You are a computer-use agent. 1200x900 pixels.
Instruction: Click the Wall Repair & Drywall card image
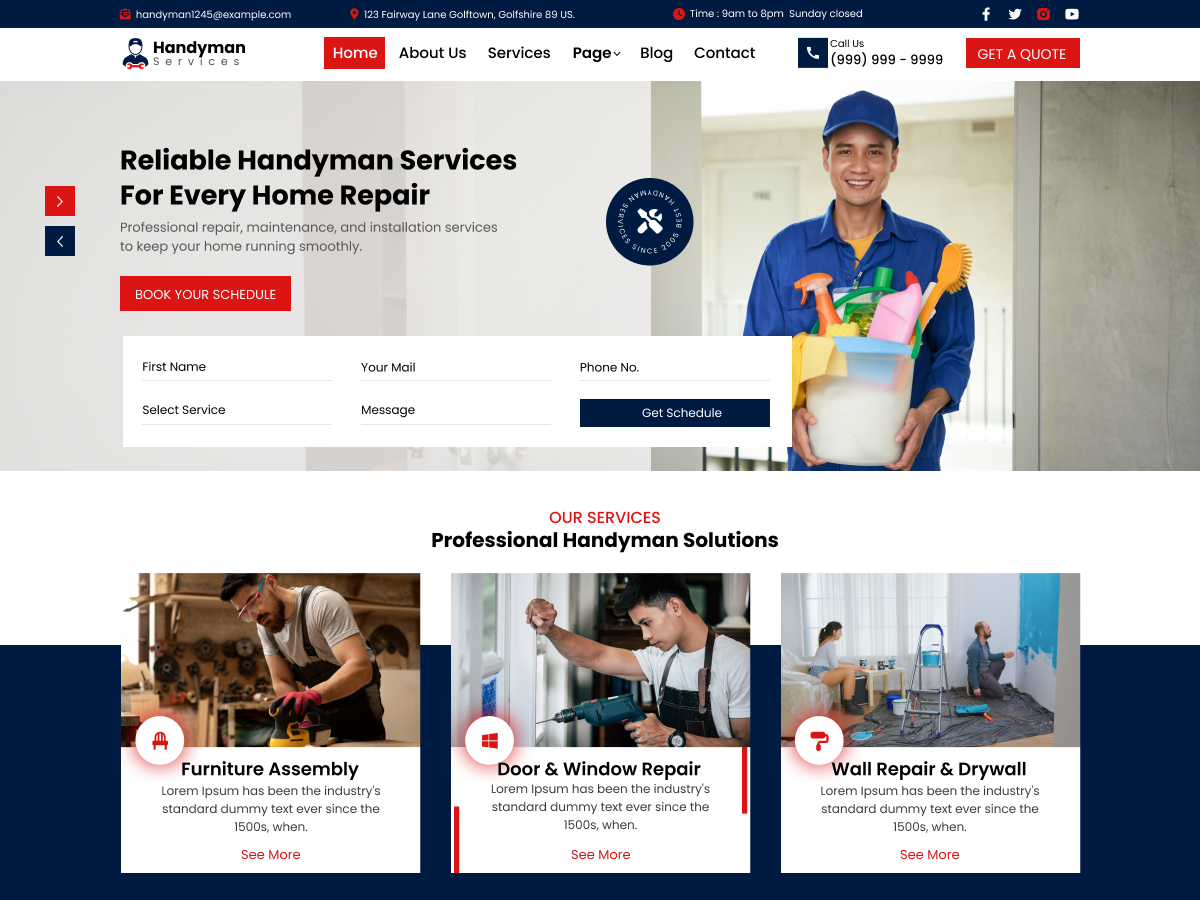[930, 660]
